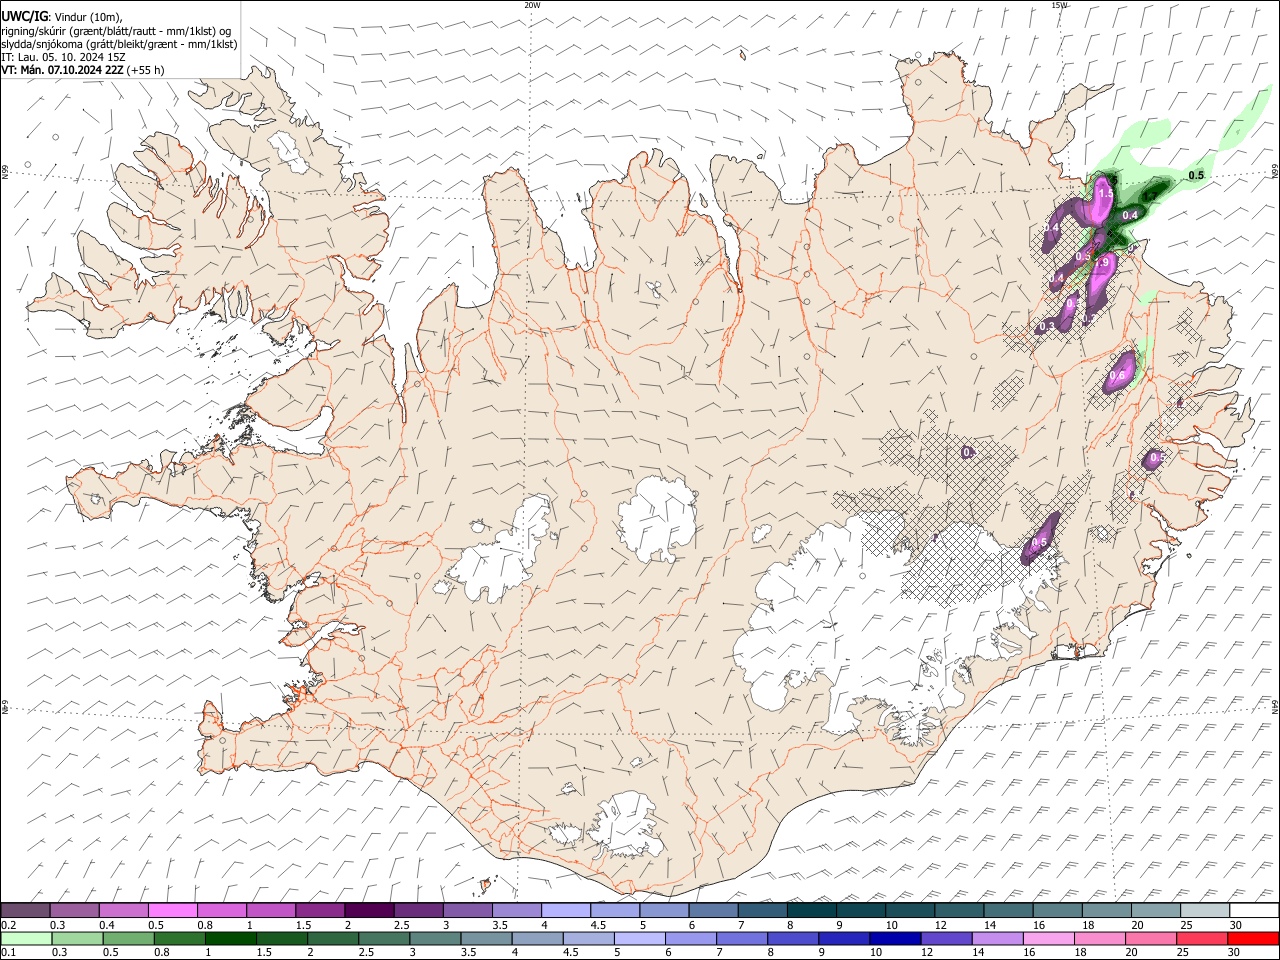The height and width of the screenshot is (960, 1280).
Task: Click the '20W' longitude label at top
Action: [532, 5]
